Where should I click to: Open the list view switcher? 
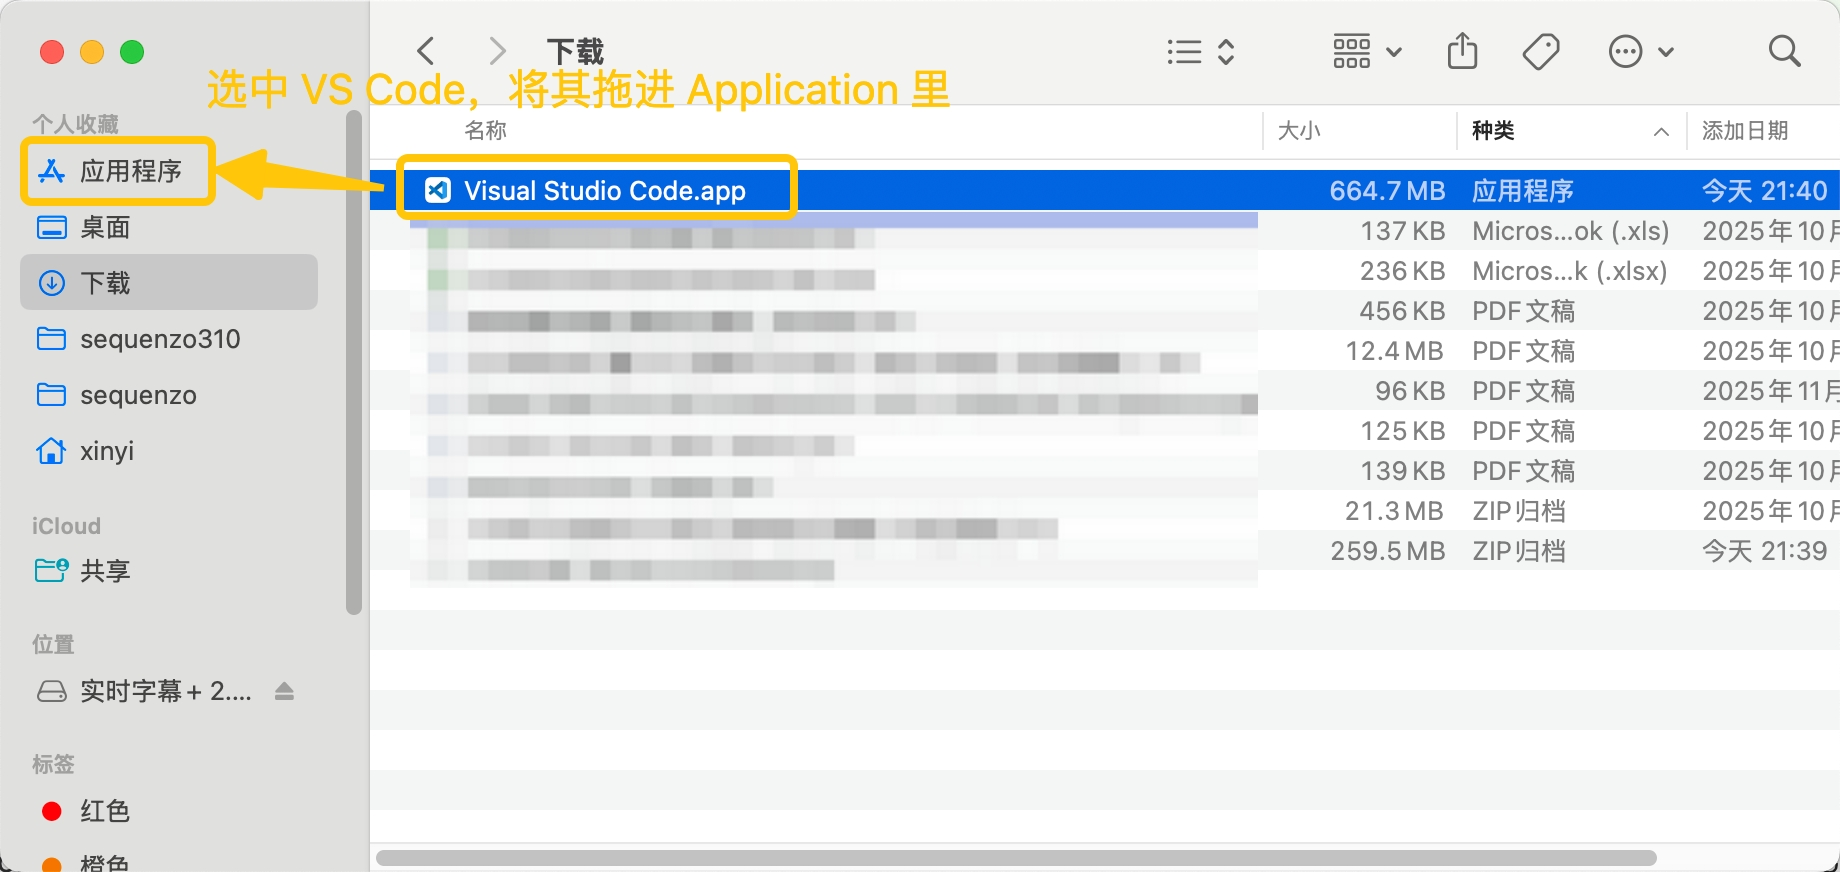click(1201, 51)
